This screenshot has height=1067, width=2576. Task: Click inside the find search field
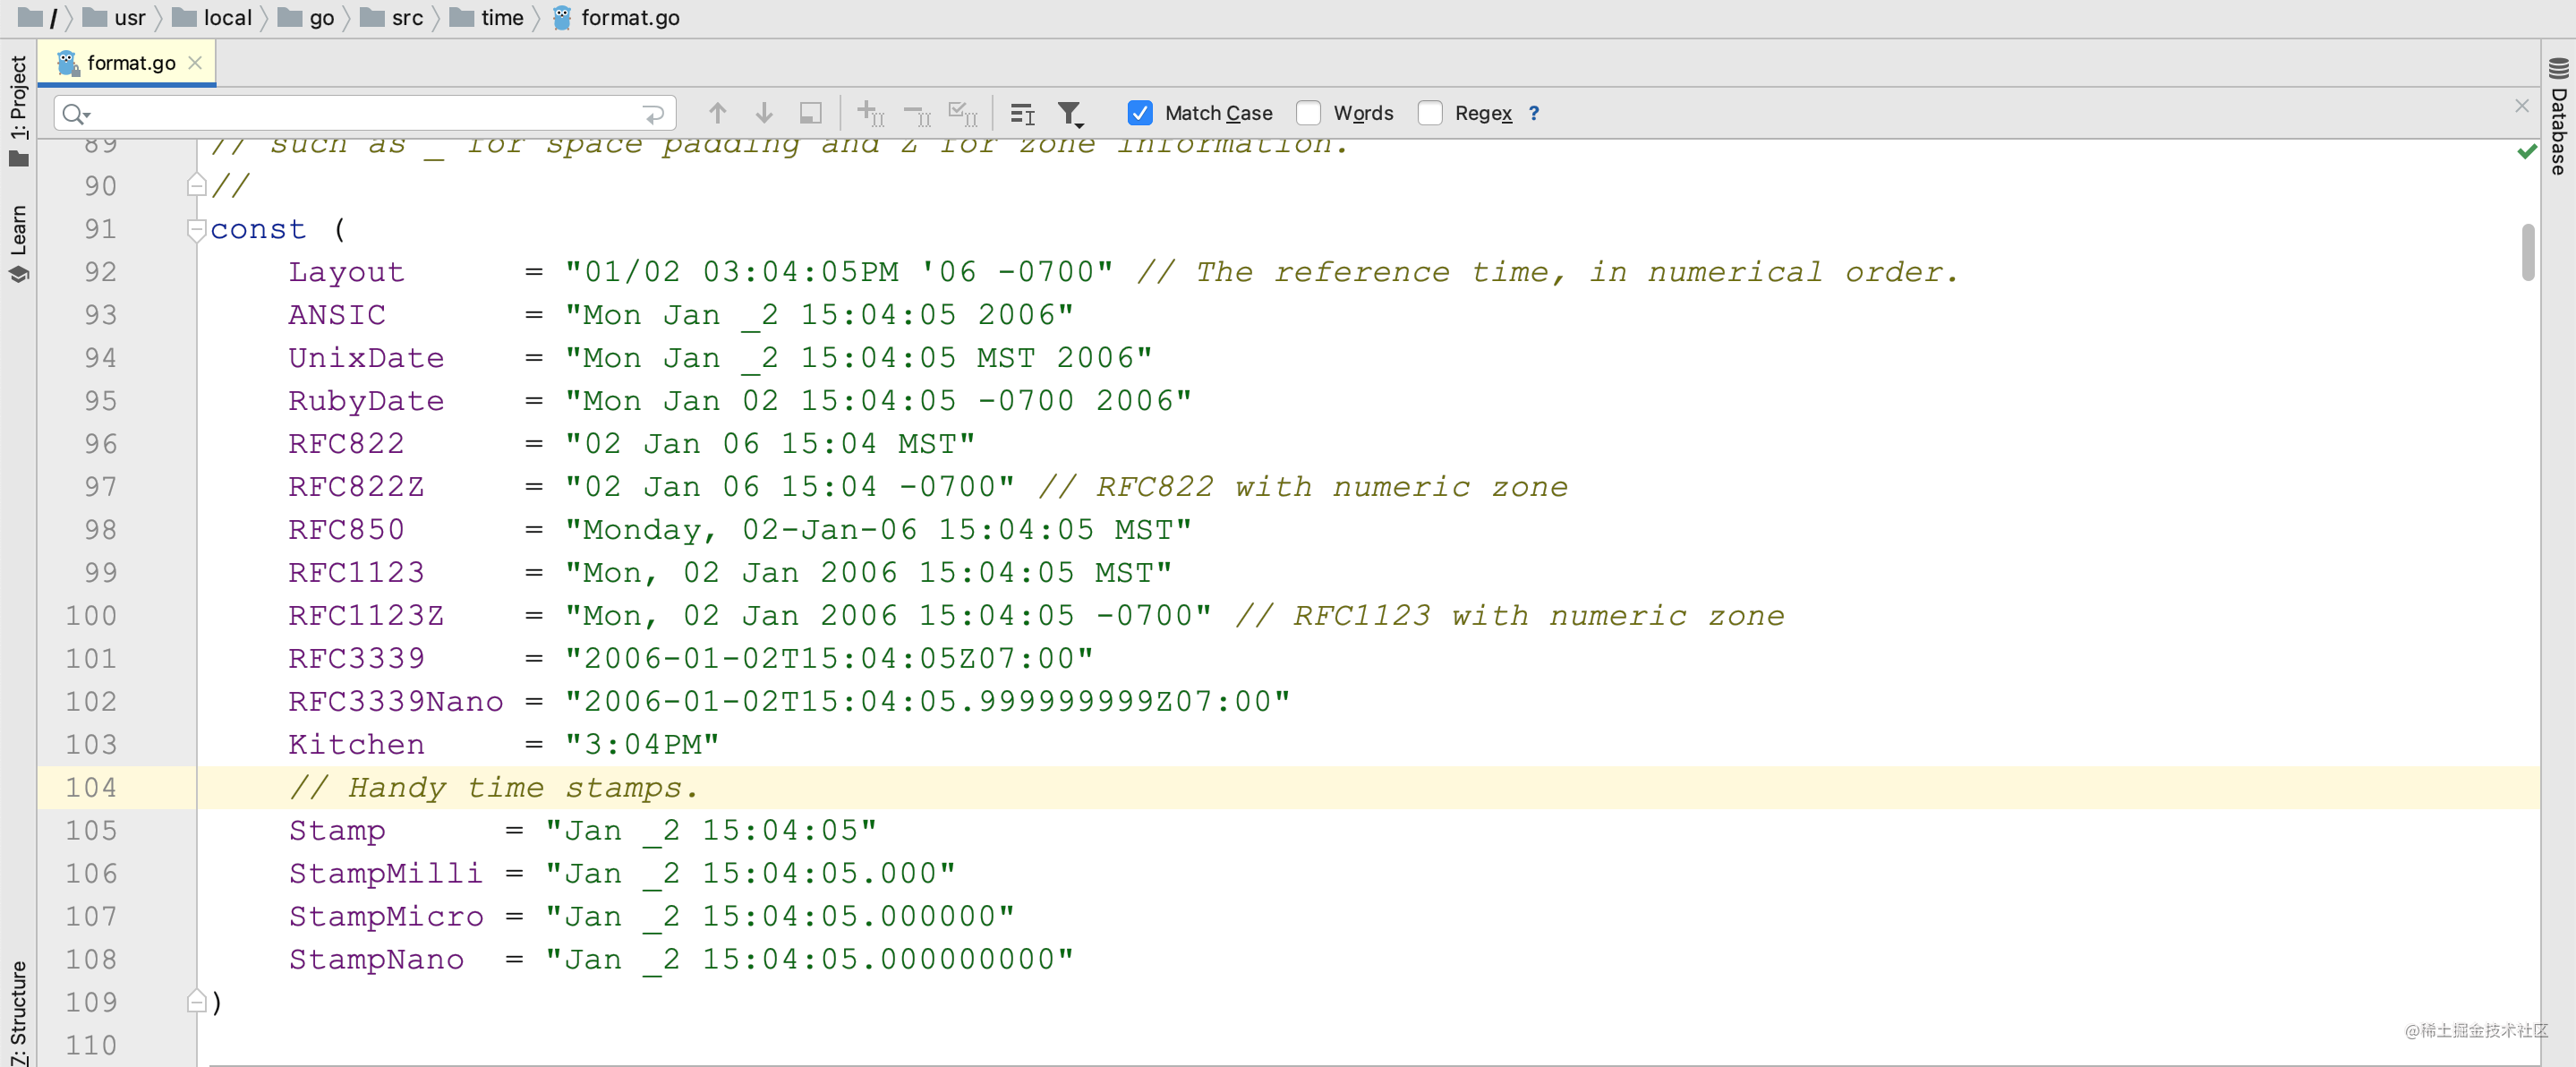pos(360,114)
